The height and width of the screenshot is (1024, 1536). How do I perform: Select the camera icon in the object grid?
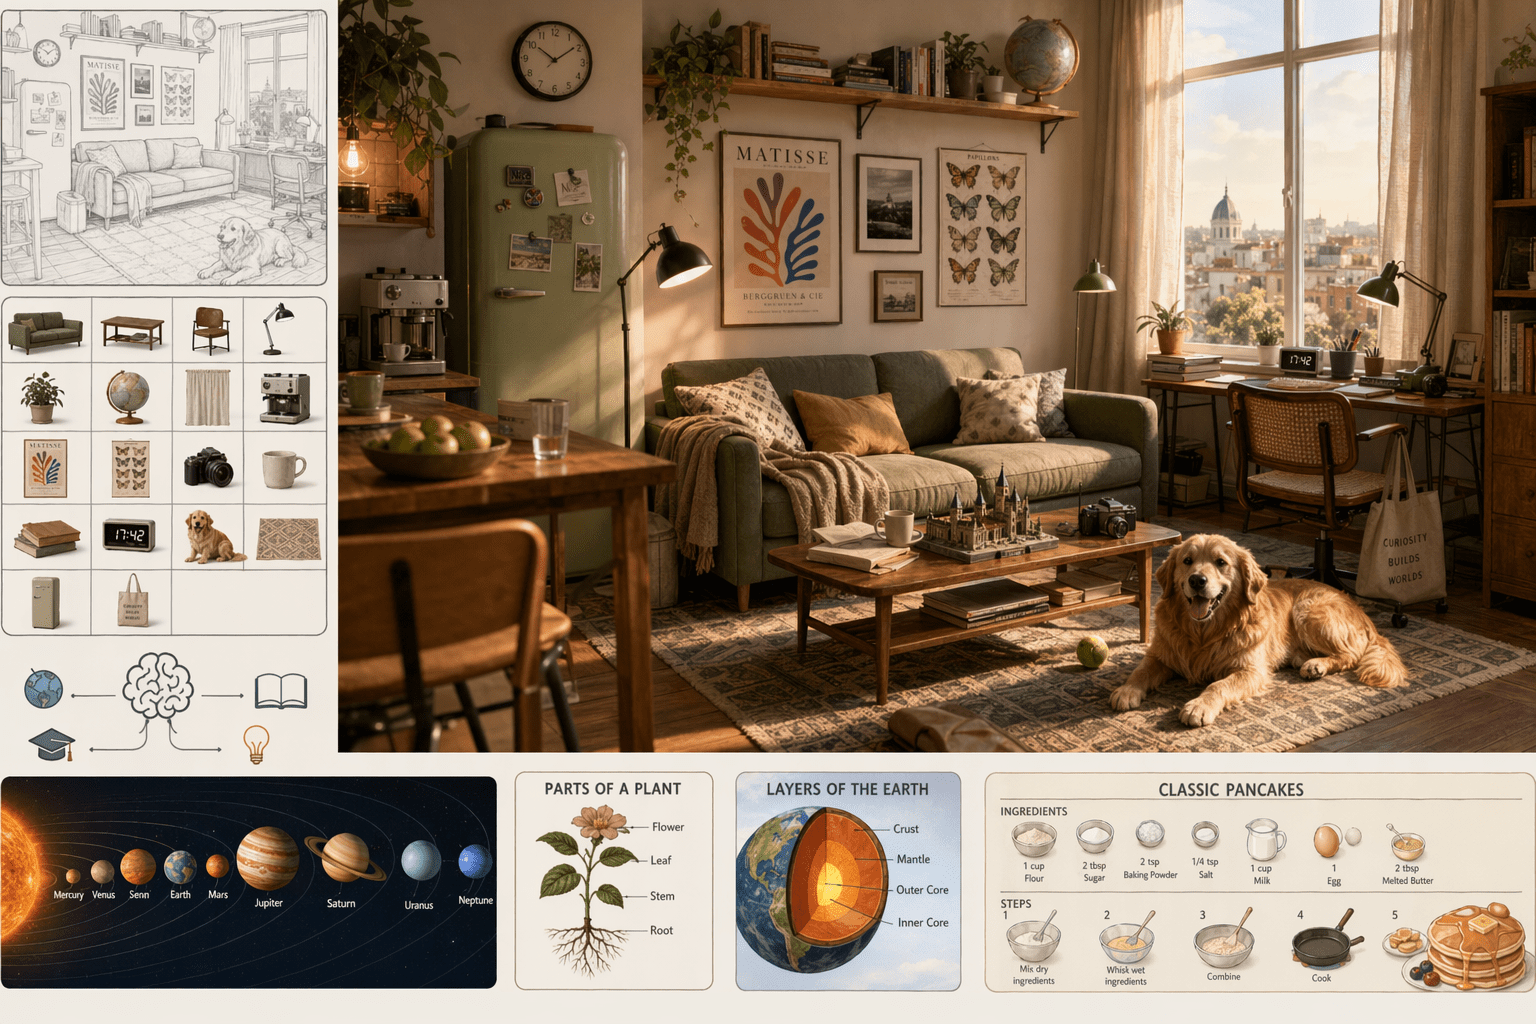click(x=208, y=467)
